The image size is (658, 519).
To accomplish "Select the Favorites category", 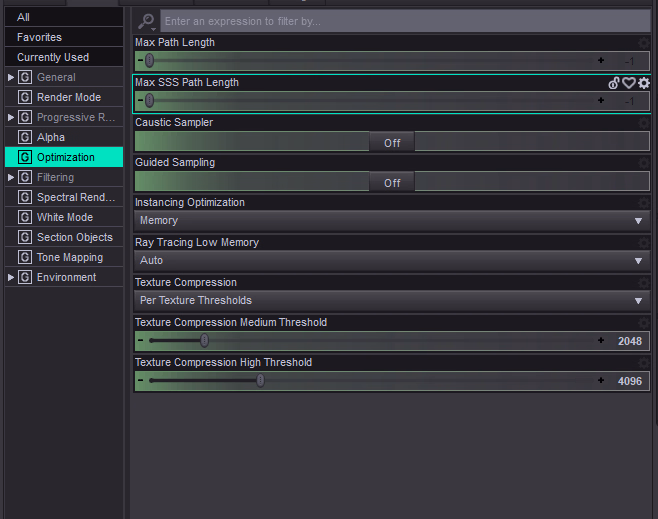I will pyautogui.click(x=64, y=37).
